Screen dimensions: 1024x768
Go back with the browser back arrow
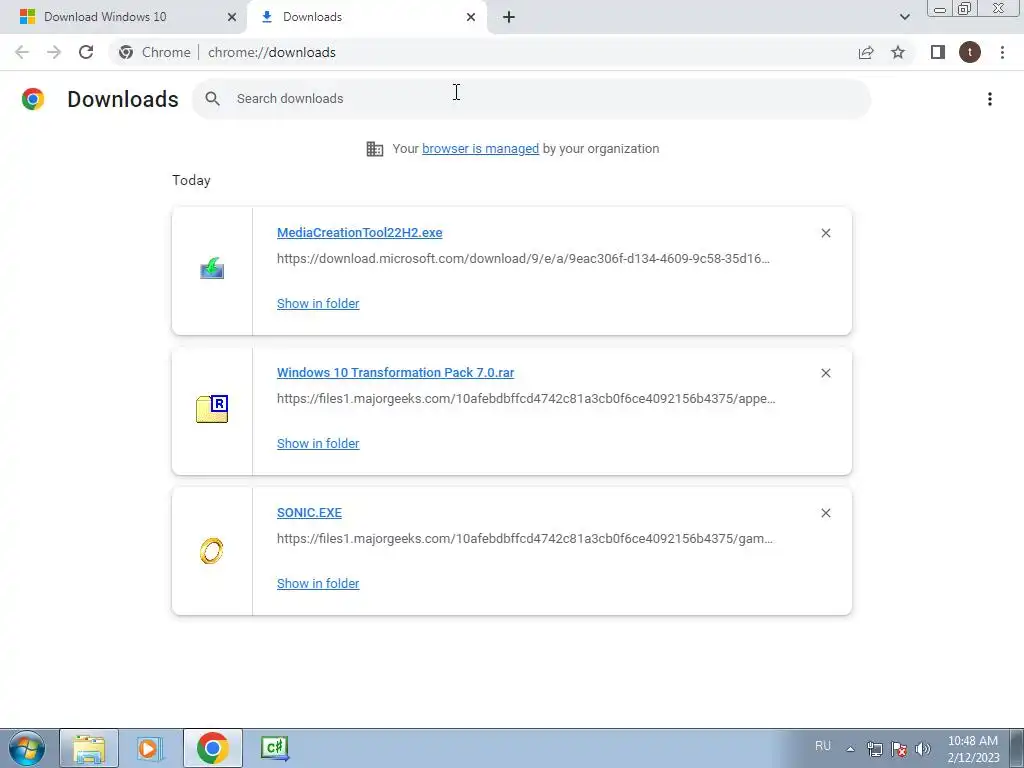coord(22,52)
